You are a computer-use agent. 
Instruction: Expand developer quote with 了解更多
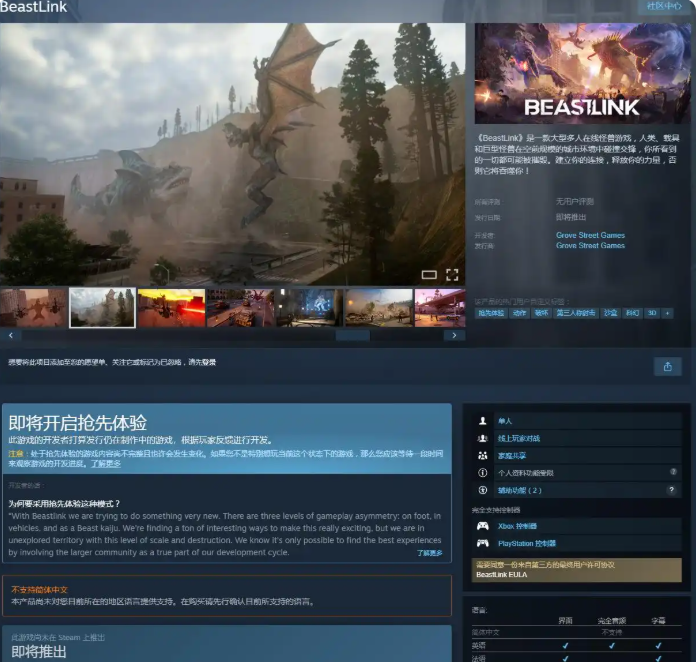429,553
